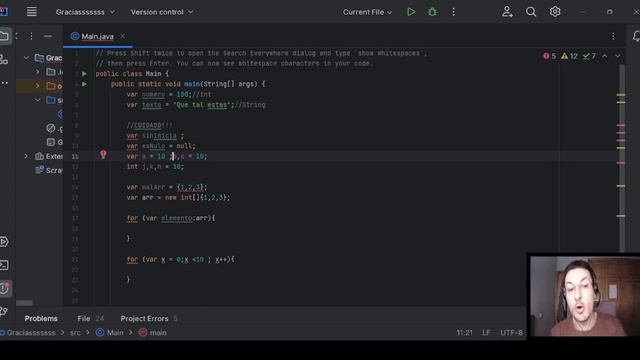Open the Terminal tool window icon
640x360 pixels.
coord(4,265)
